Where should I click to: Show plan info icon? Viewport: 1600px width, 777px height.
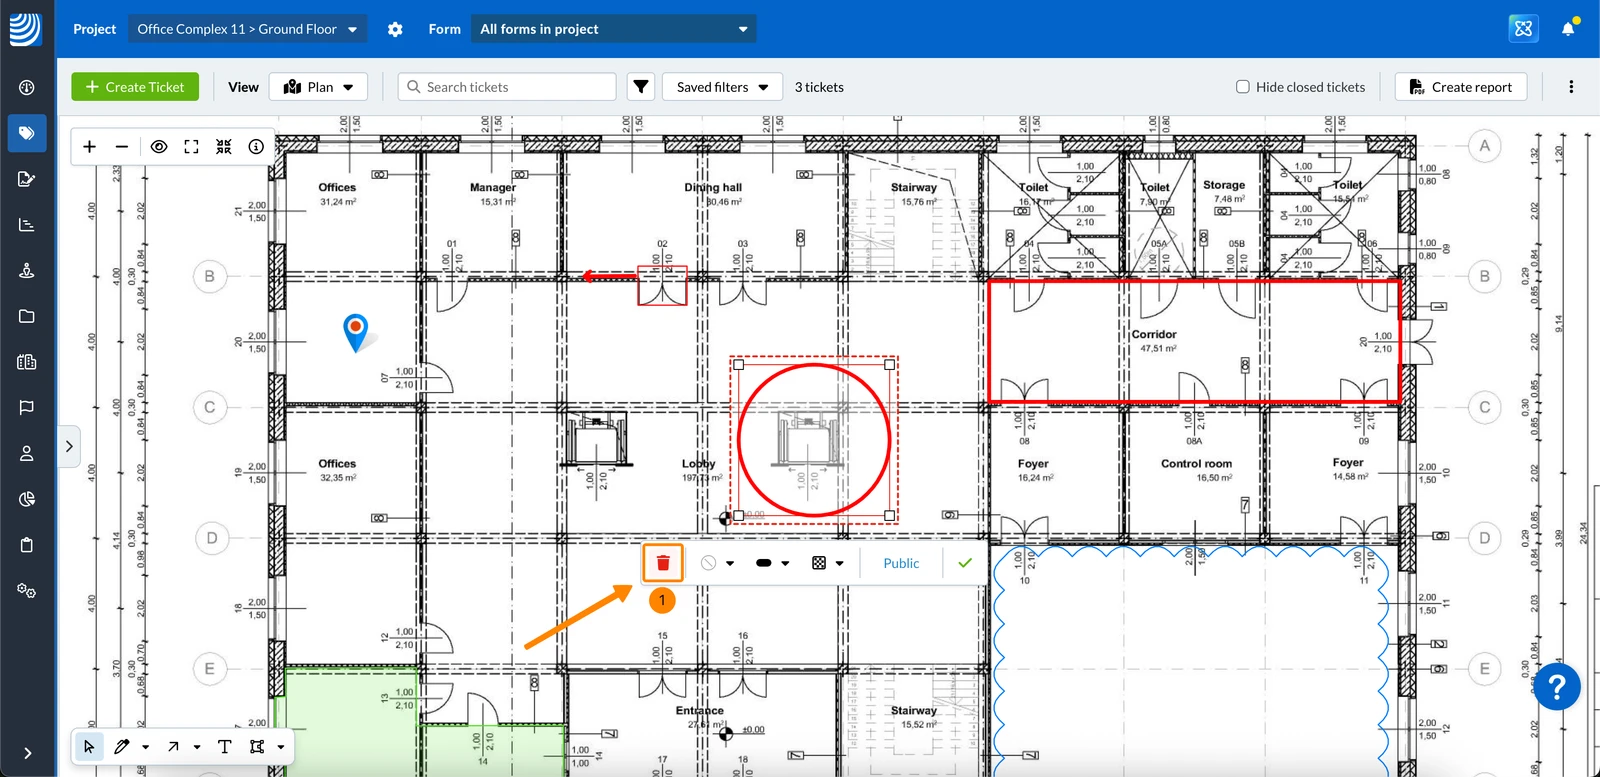point(256,146)
